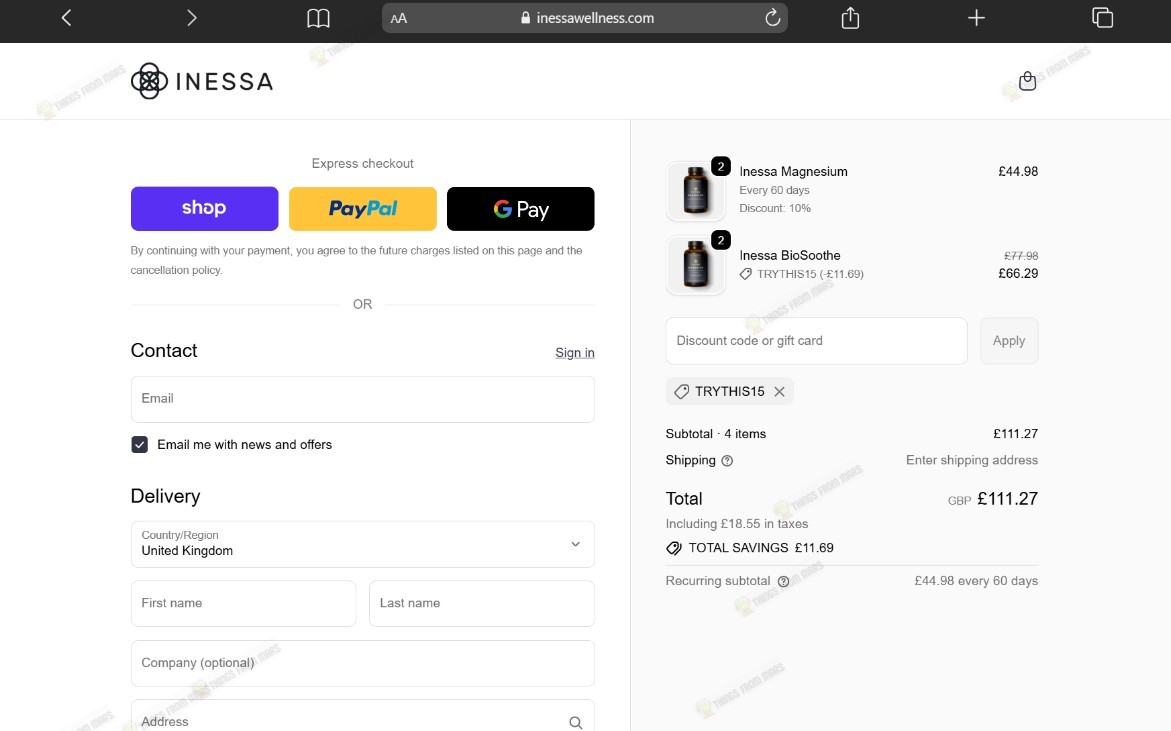Show all open tabs icon
1171x731 pixels.
click(x=1102, y=18)
